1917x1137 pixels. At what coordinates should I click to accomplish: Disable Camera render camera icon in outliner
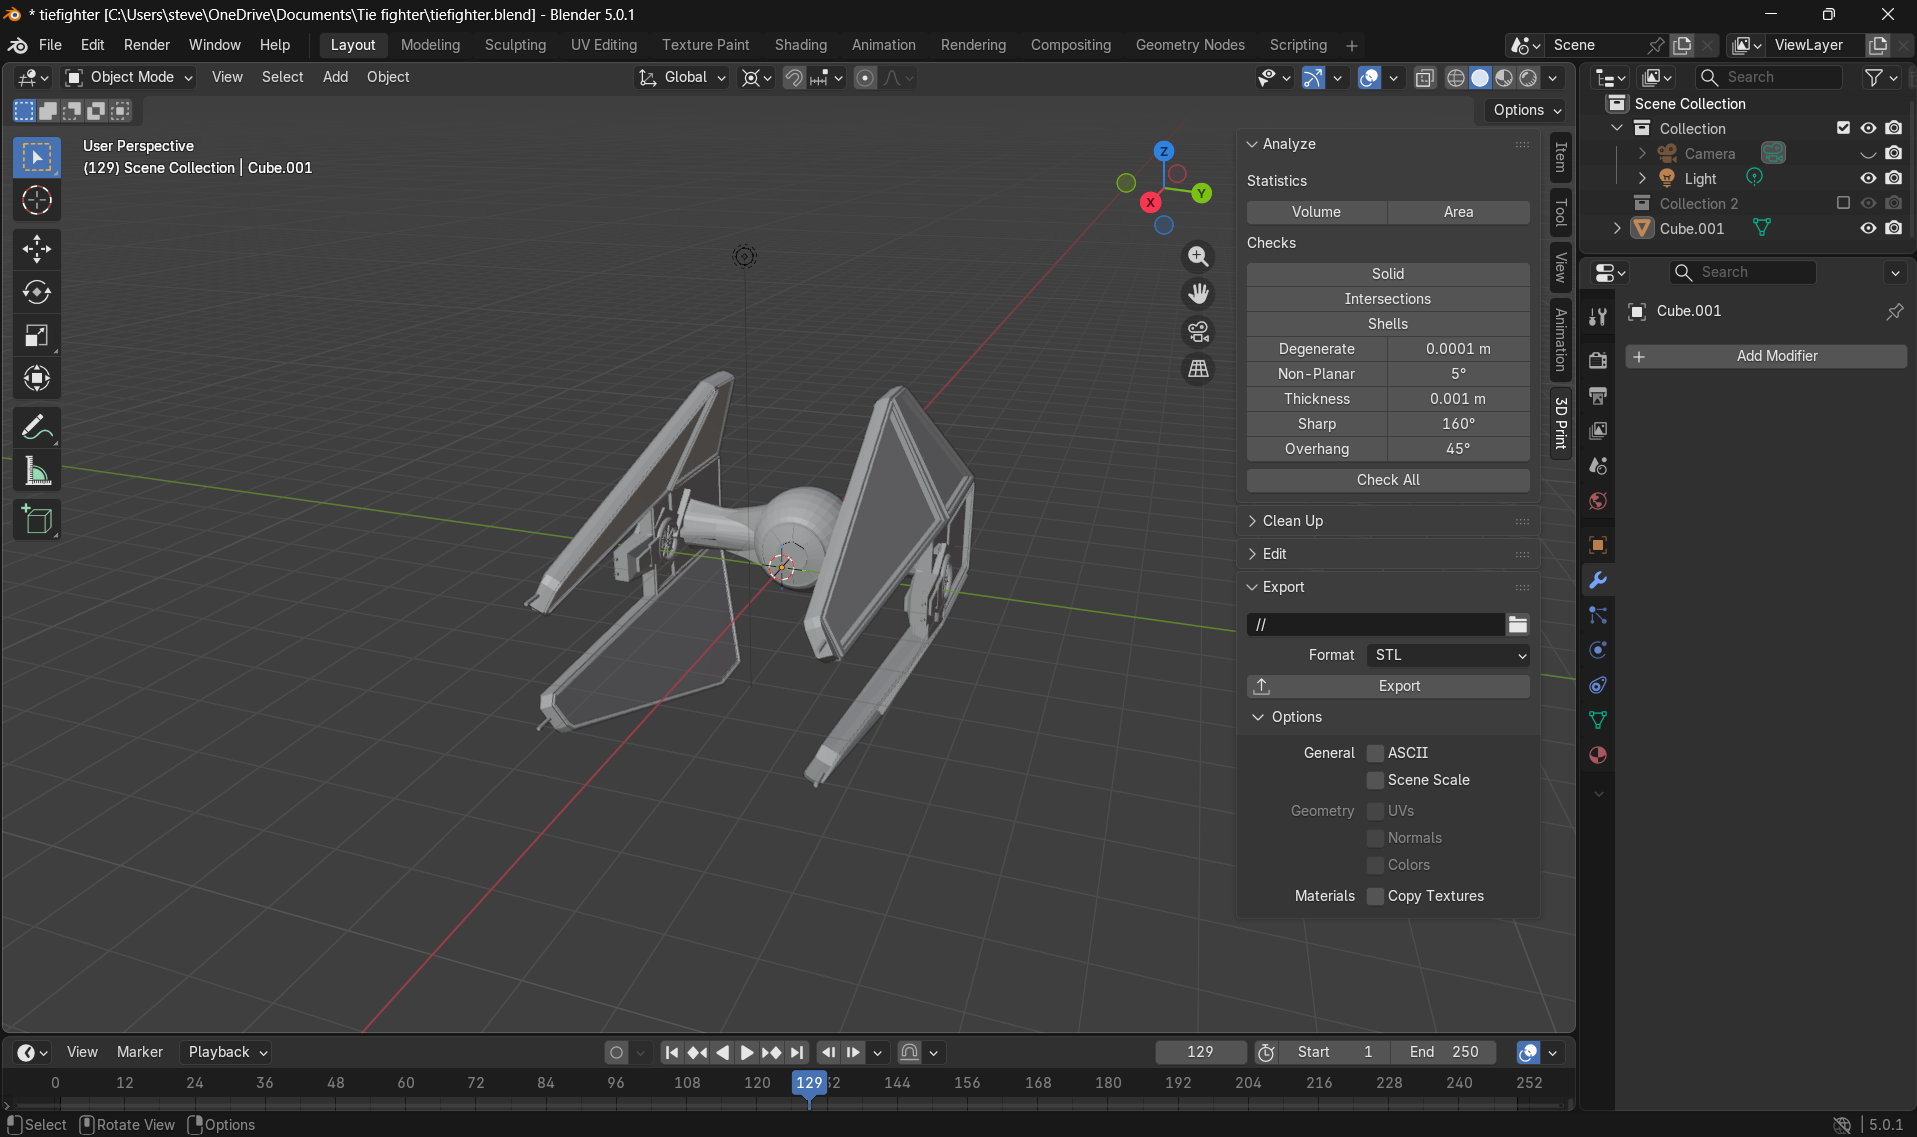[x=1894, y=153]
